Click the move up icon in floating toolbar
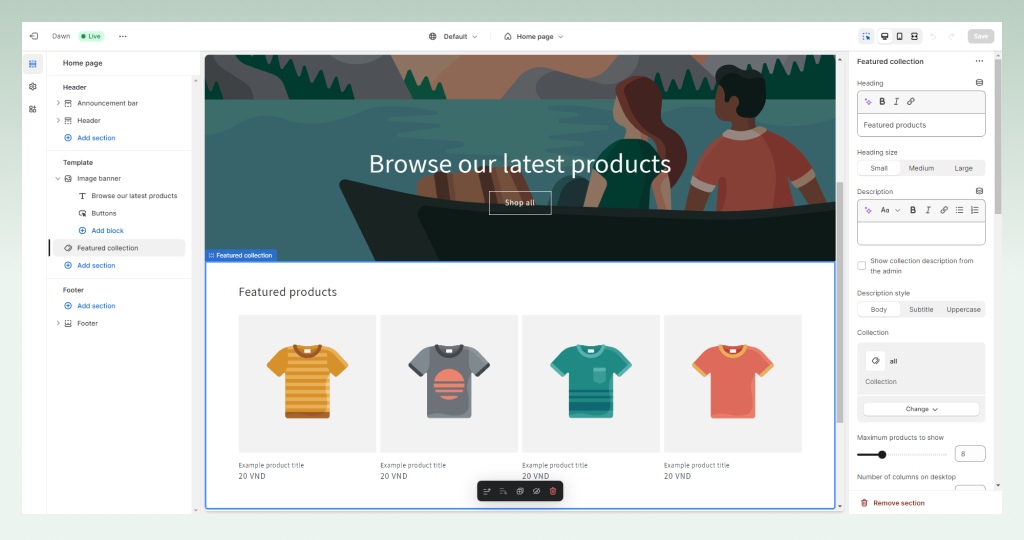The image size is (1024, 540). tap(487, 491)
